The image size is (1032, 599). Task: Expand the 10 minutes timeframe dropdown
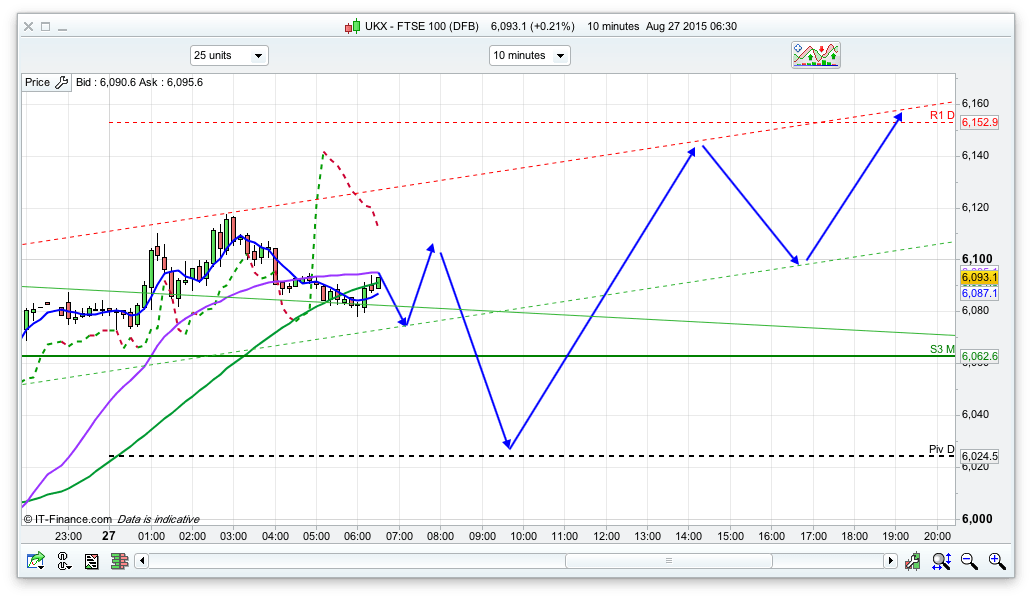coord(529,56)
